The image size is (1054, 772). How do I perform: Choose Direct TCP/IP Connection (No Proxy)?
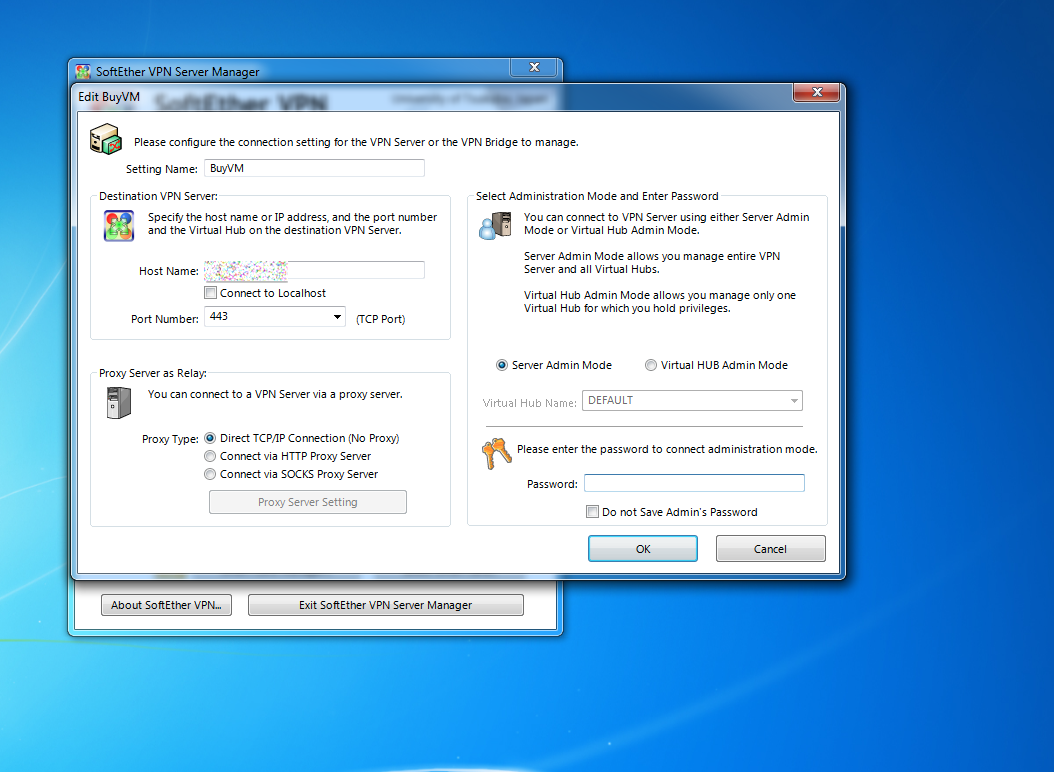click(210, 438)
